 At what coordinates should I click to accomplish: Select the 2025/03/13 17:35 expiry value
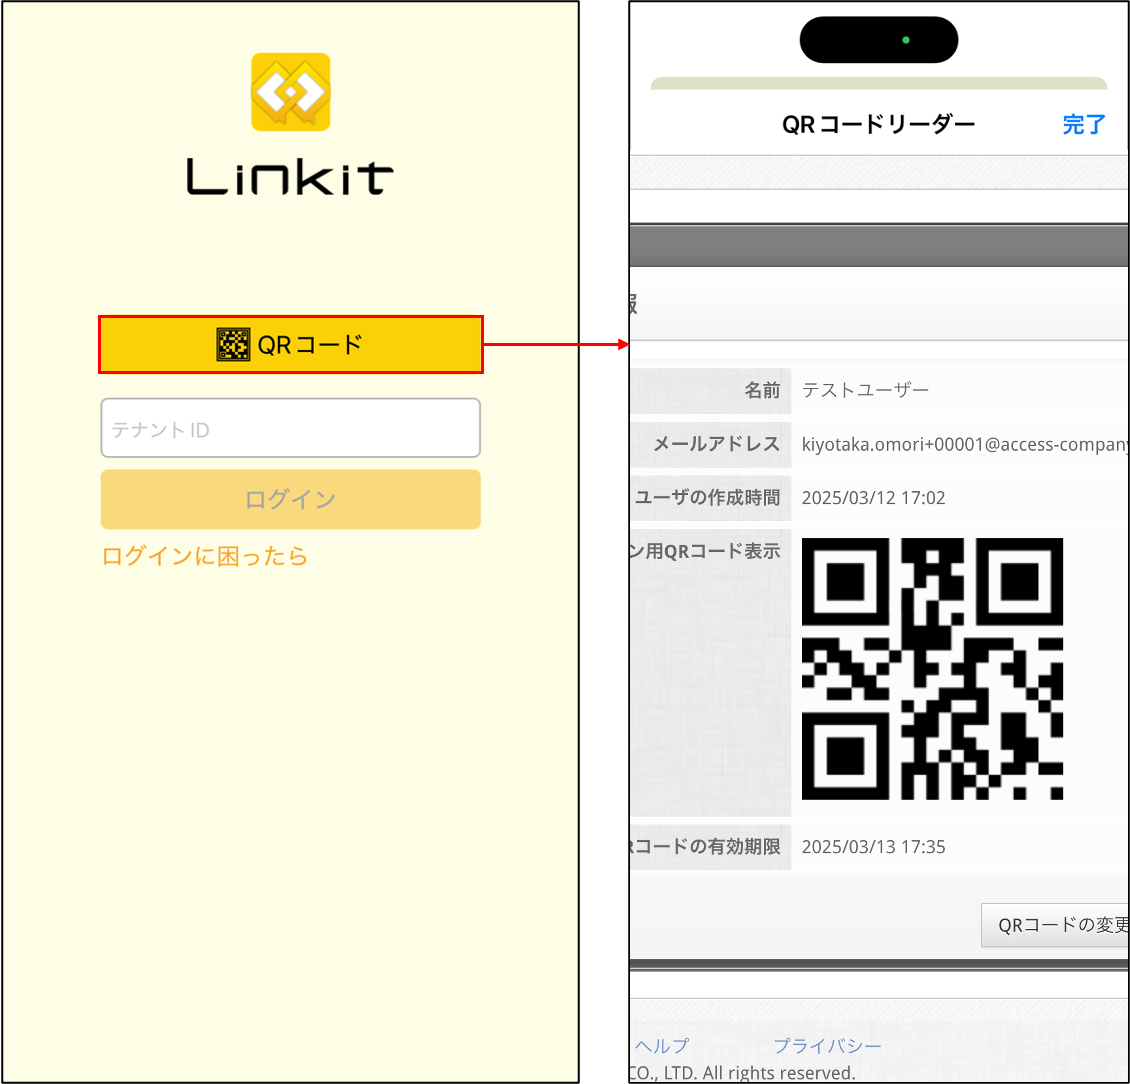[873, 847]
